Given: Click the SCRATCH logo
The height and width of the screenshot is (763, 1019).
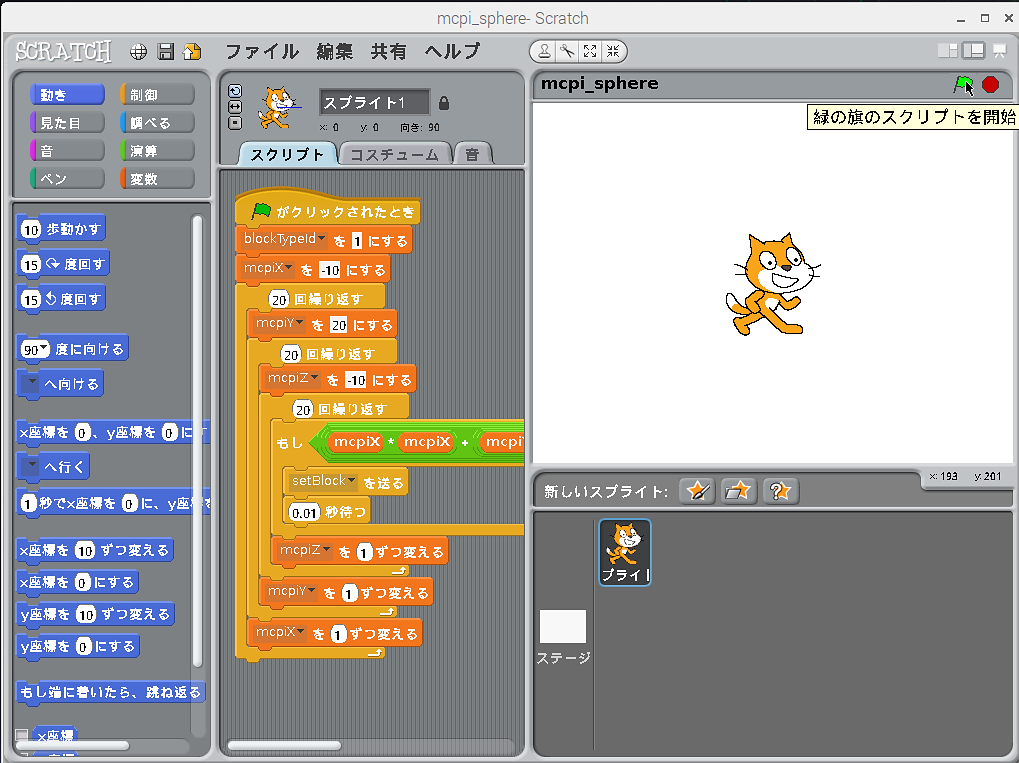Looking at the screenshot, I should click(64, 51).
